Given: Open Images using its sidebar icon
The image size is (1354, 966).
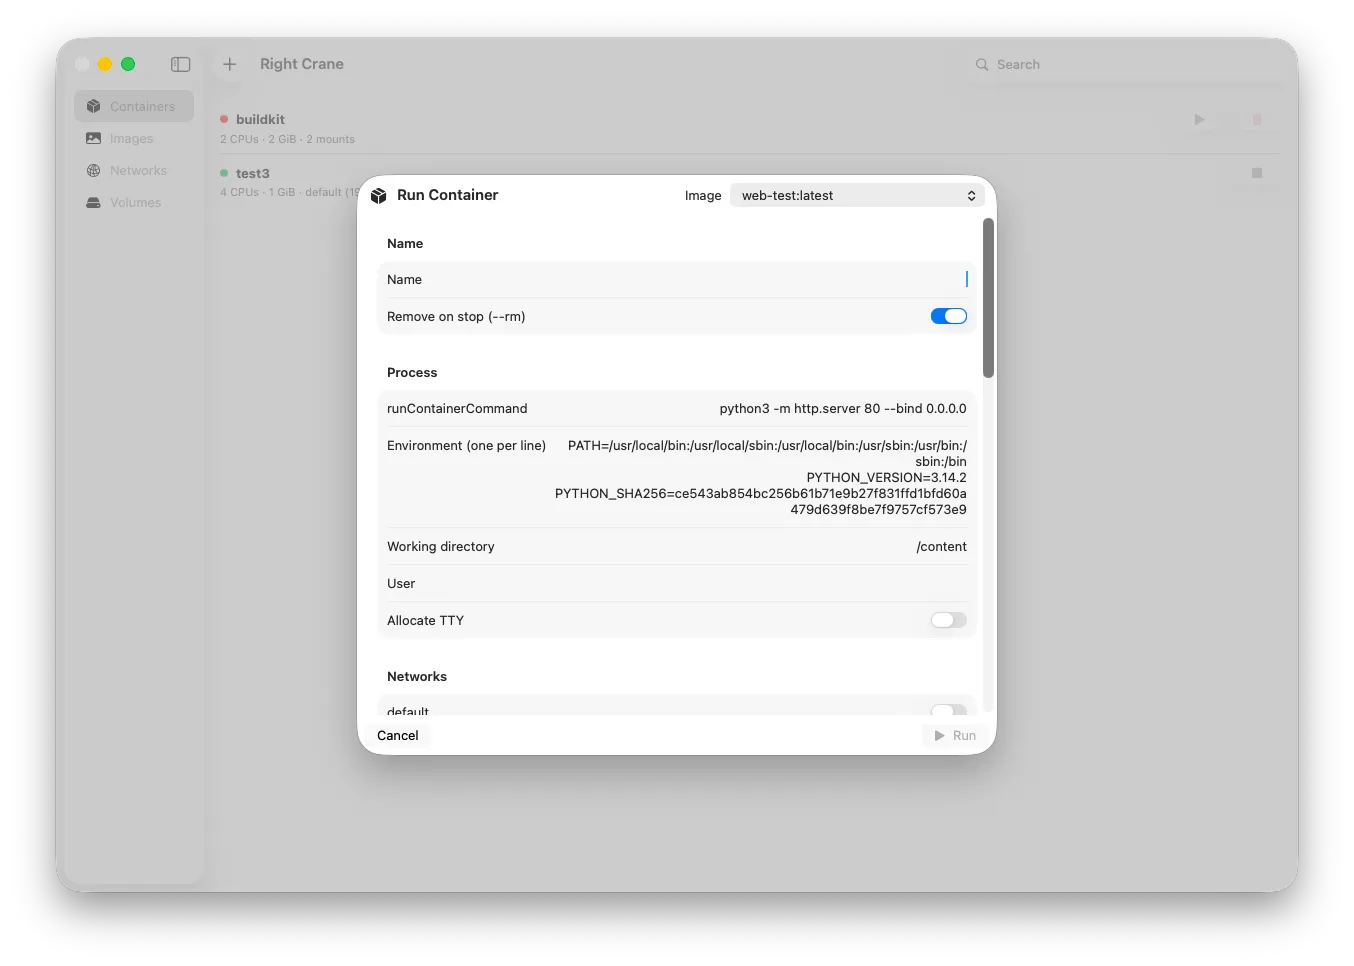Looking at the screenshot, I should tap(93, 138).
